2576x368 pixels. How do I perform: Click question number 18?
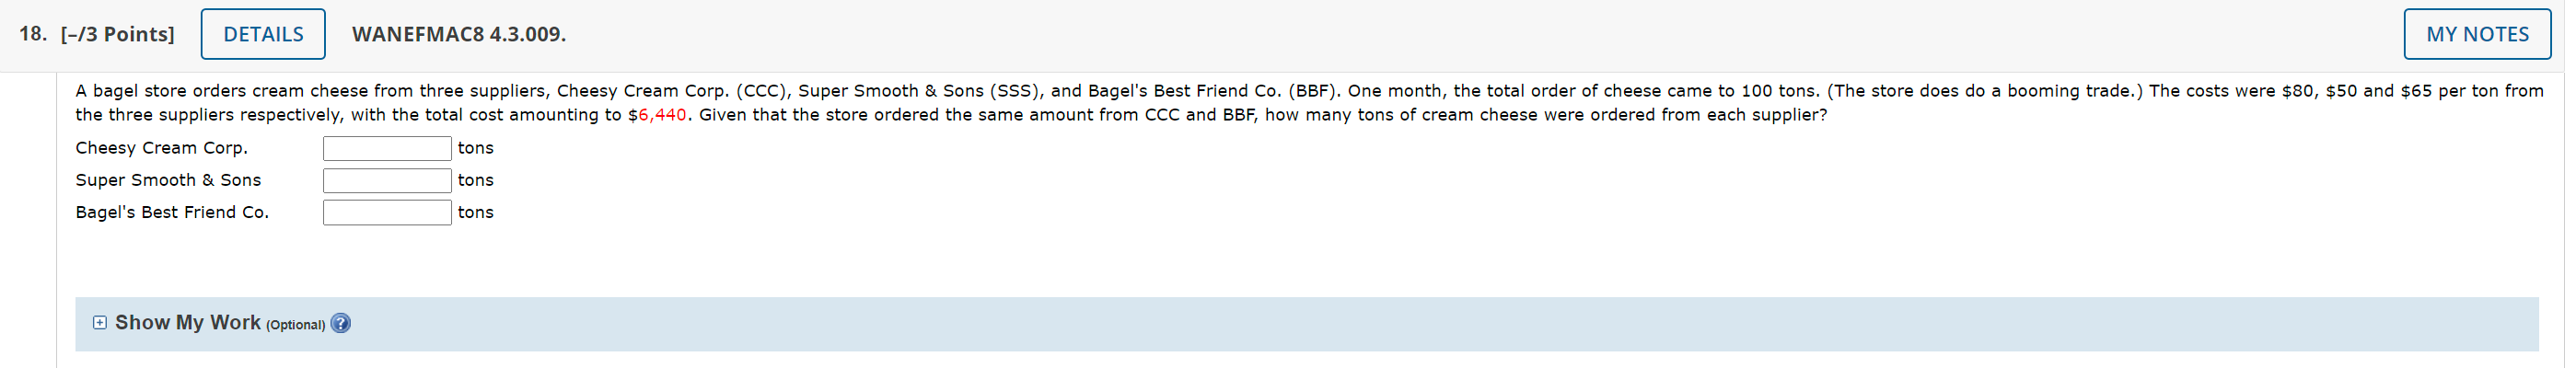tap(32, 34)
